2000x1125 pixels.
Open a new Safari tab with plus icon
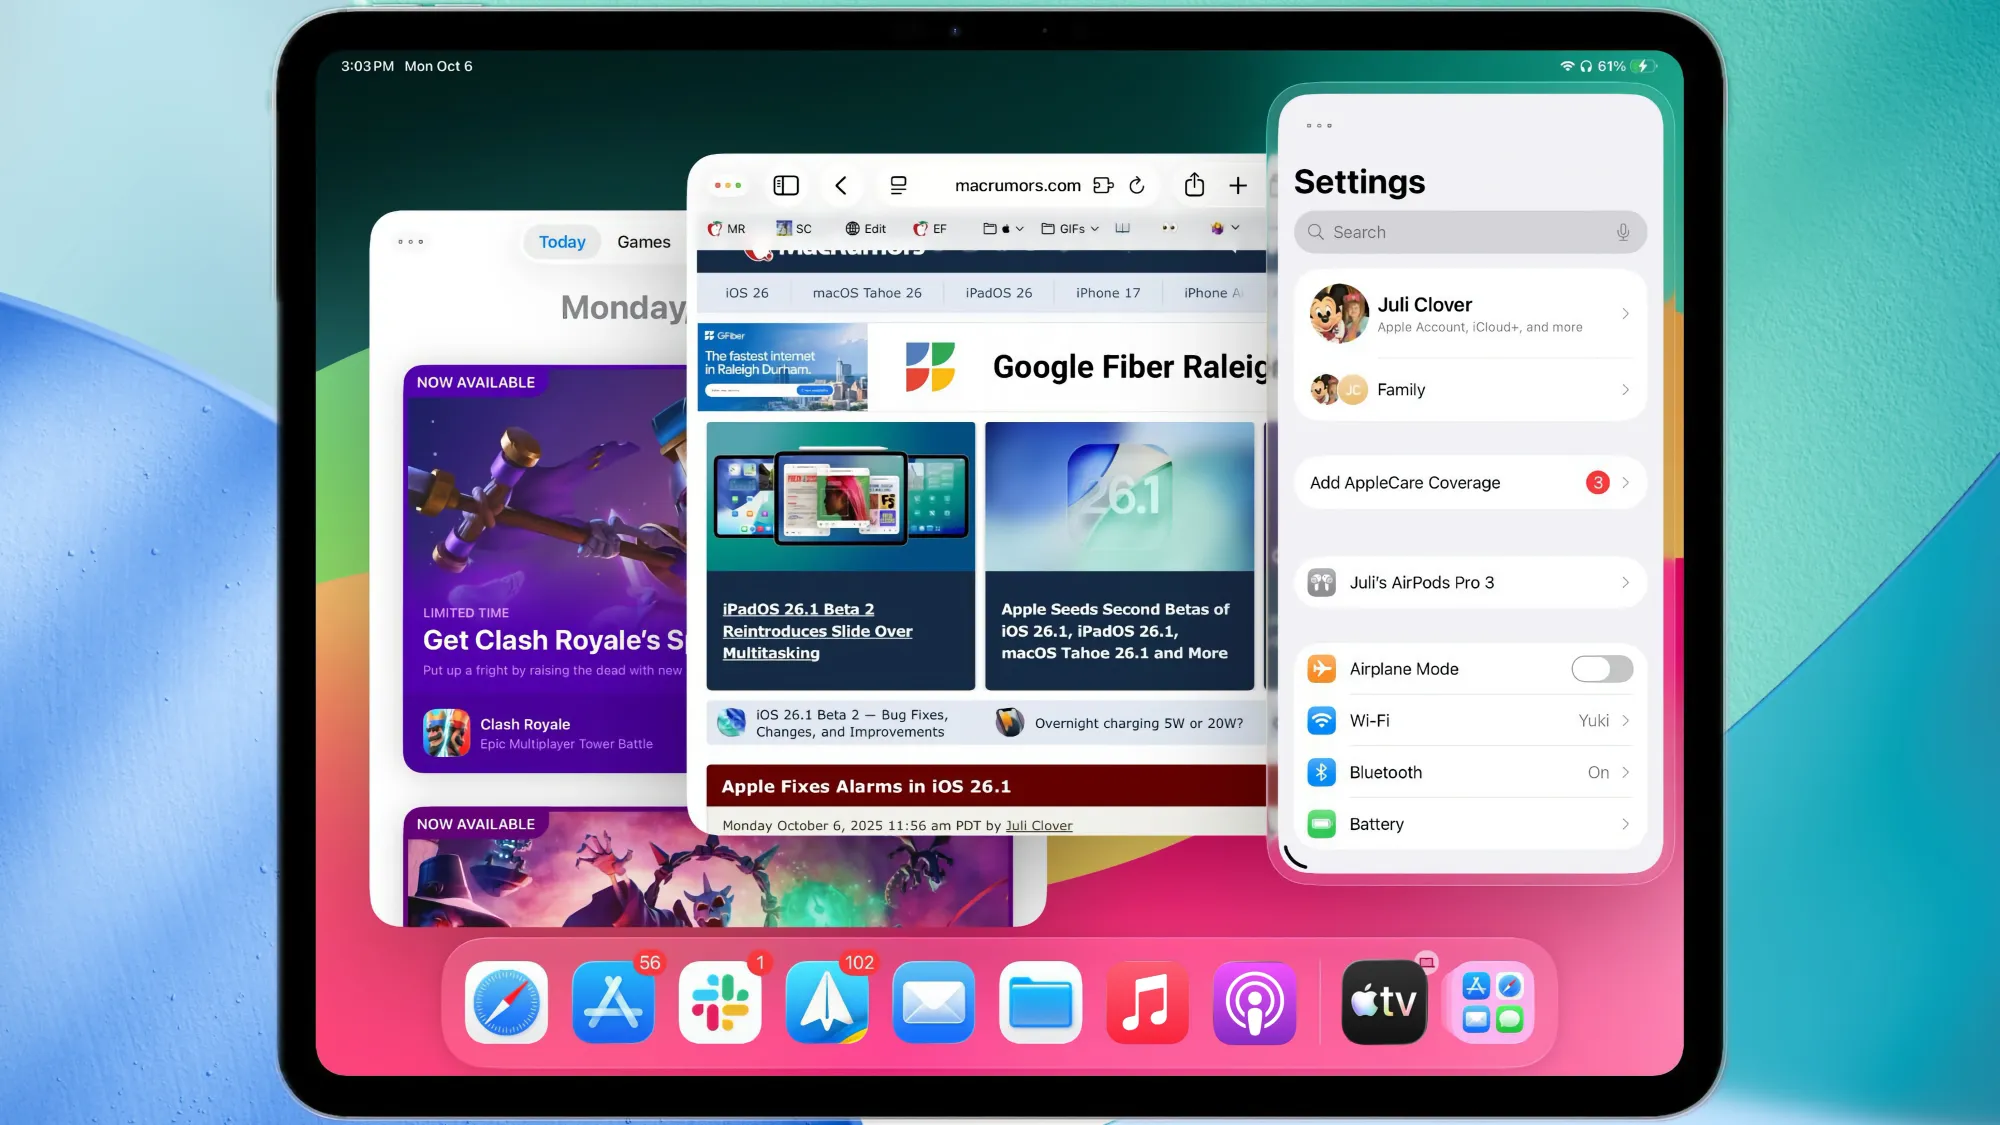pos(1238,185)
